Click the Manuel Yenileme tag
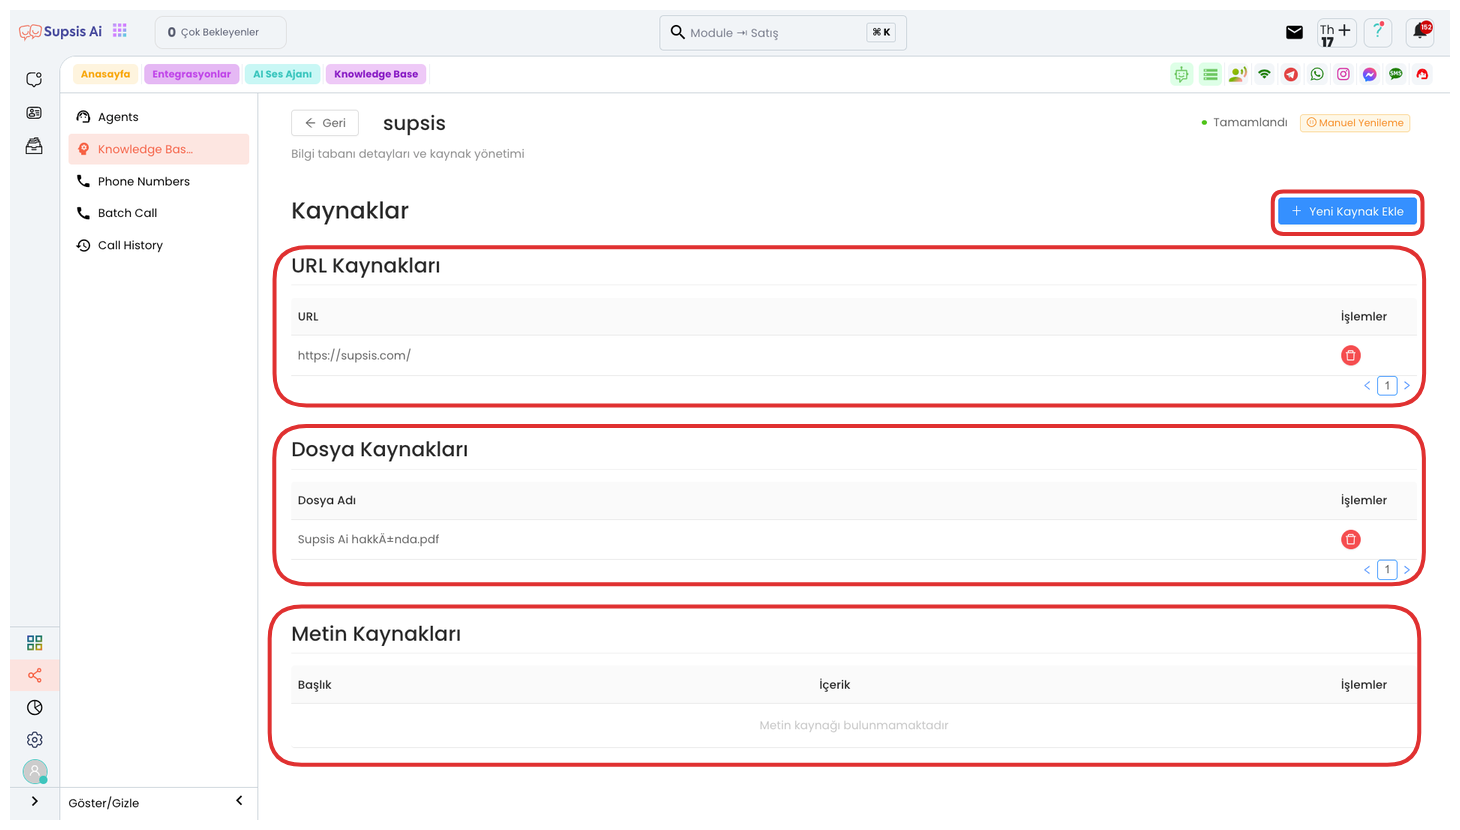 point(1355,123)
